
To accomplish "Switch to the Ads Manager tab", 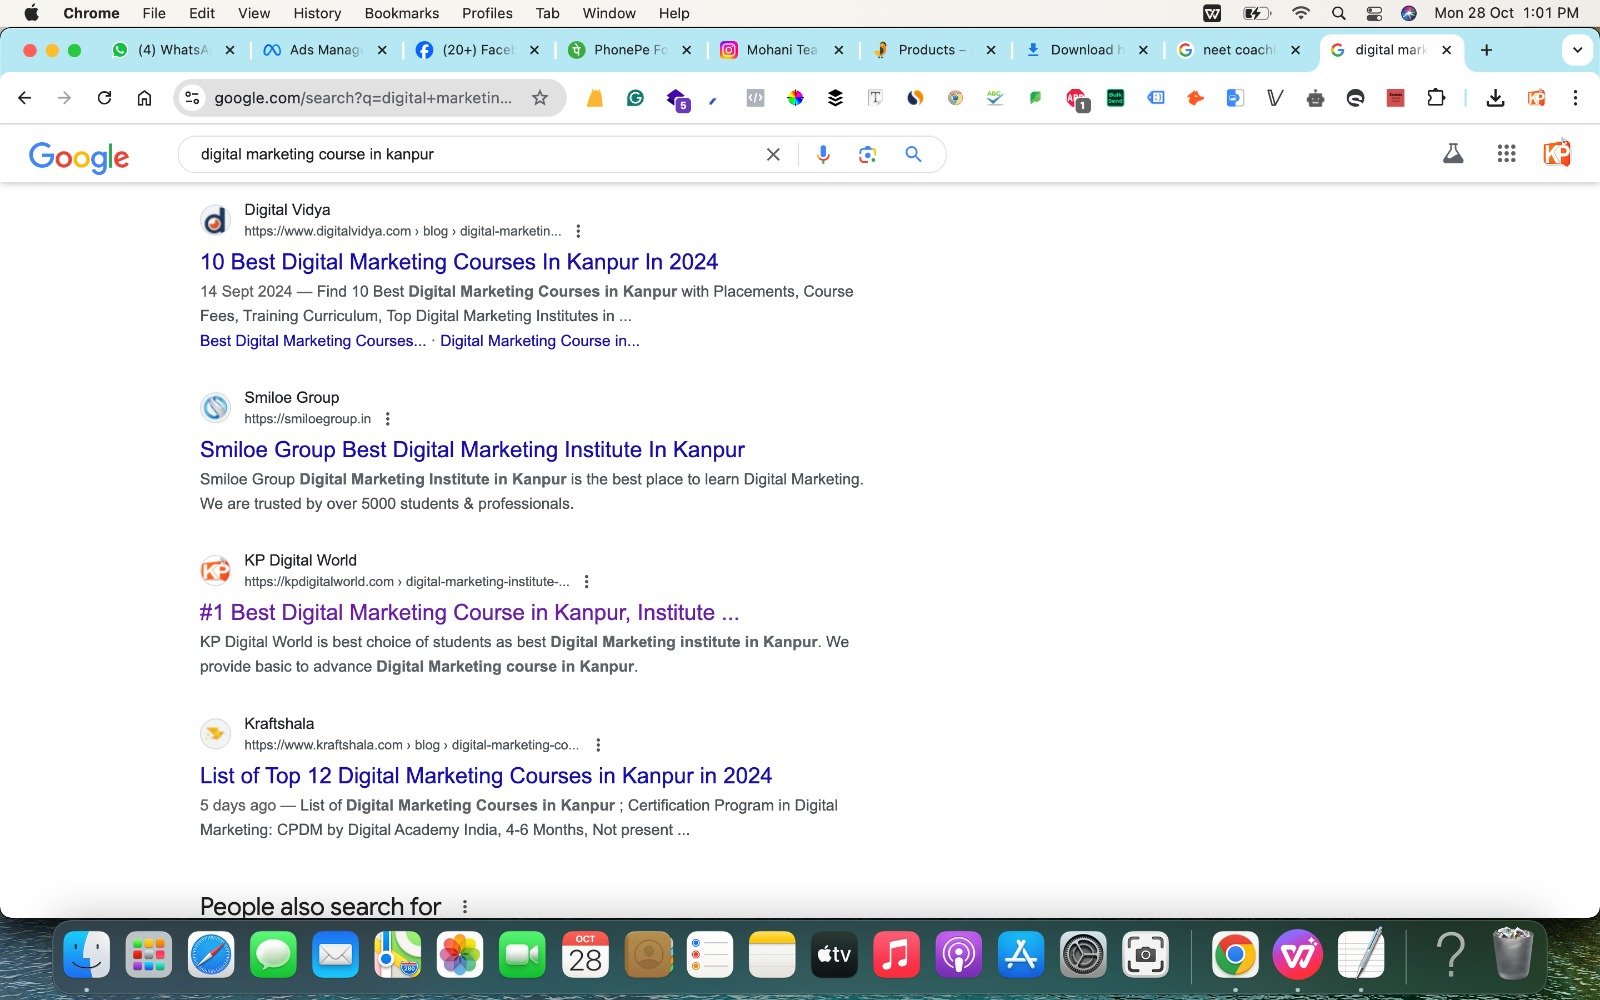I will coord(324,50).
